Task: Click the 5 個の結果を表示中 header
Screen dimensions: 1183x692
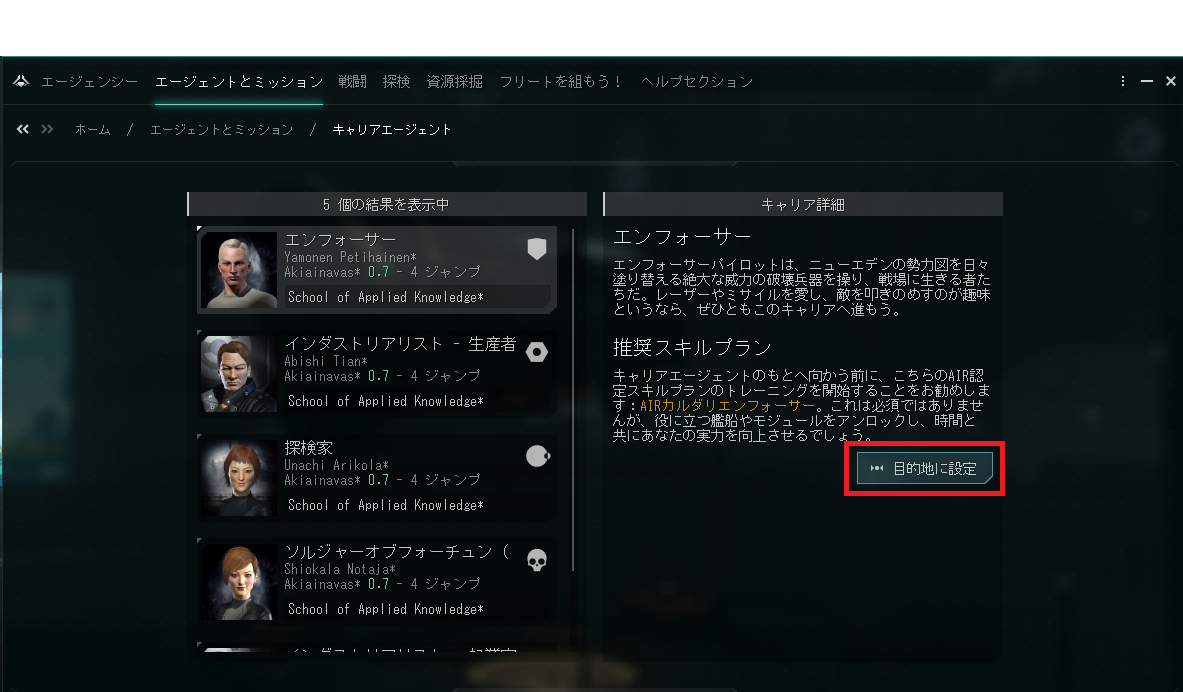Action: pos(387,205)
